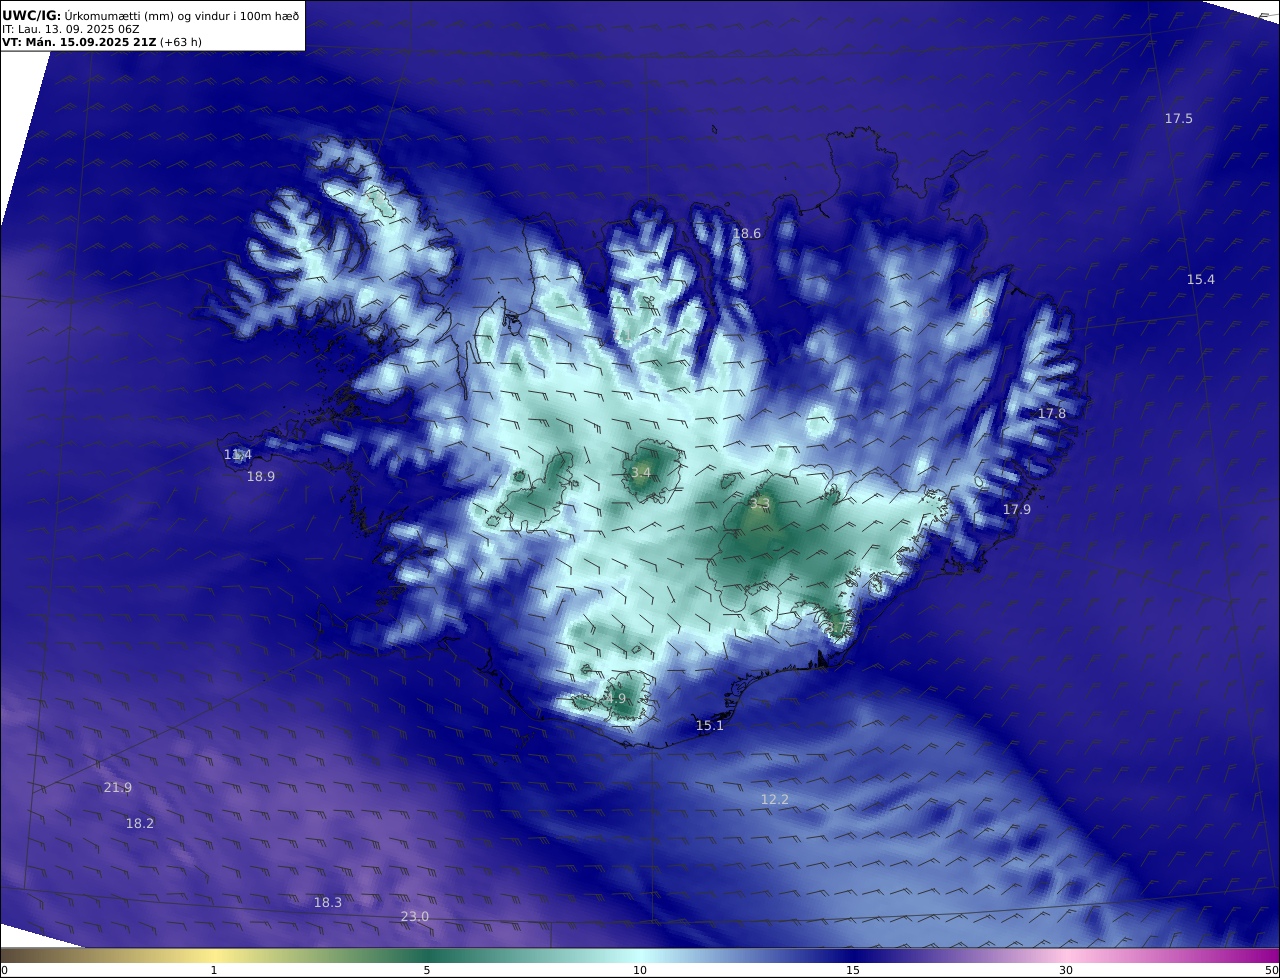1280x978 pixels.
Task: Click the 15.4 value off the east coast
Action: (x=1200, y=279)
